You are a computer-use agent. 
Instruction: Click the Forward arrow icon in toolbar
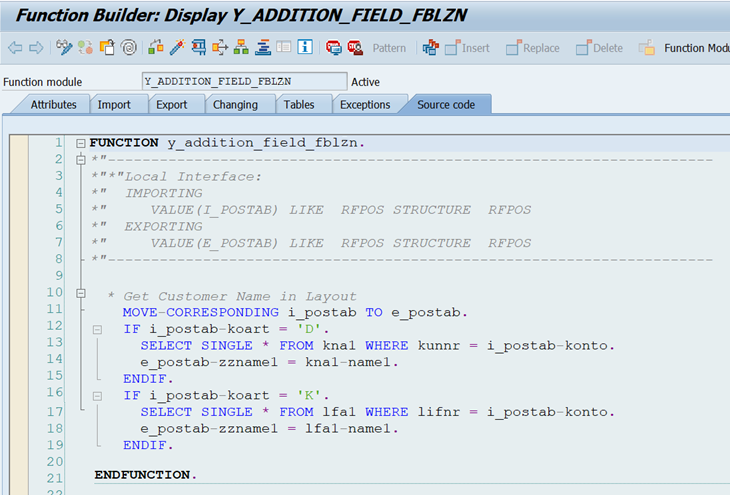pos(36,48)
